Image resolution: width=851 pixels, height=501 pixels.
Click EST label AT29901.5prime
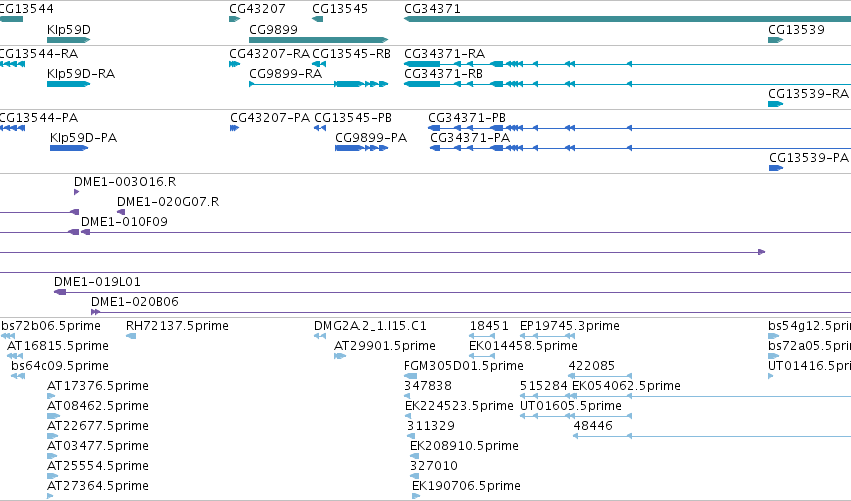tap(385, 346)
